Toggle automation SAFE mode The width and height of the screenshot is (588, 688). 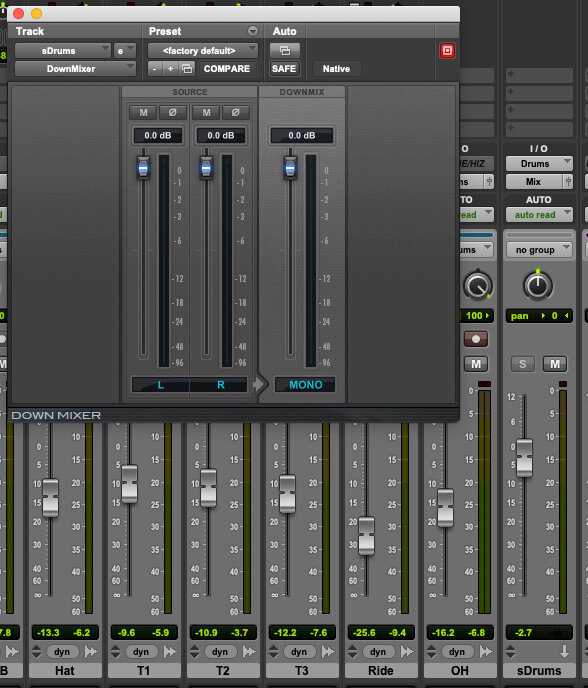pos(284,69)
